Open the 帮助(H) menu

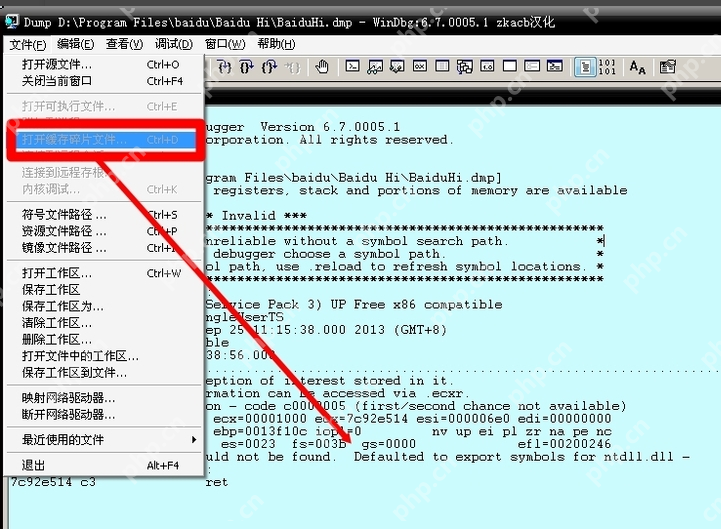tap(276, 44)
